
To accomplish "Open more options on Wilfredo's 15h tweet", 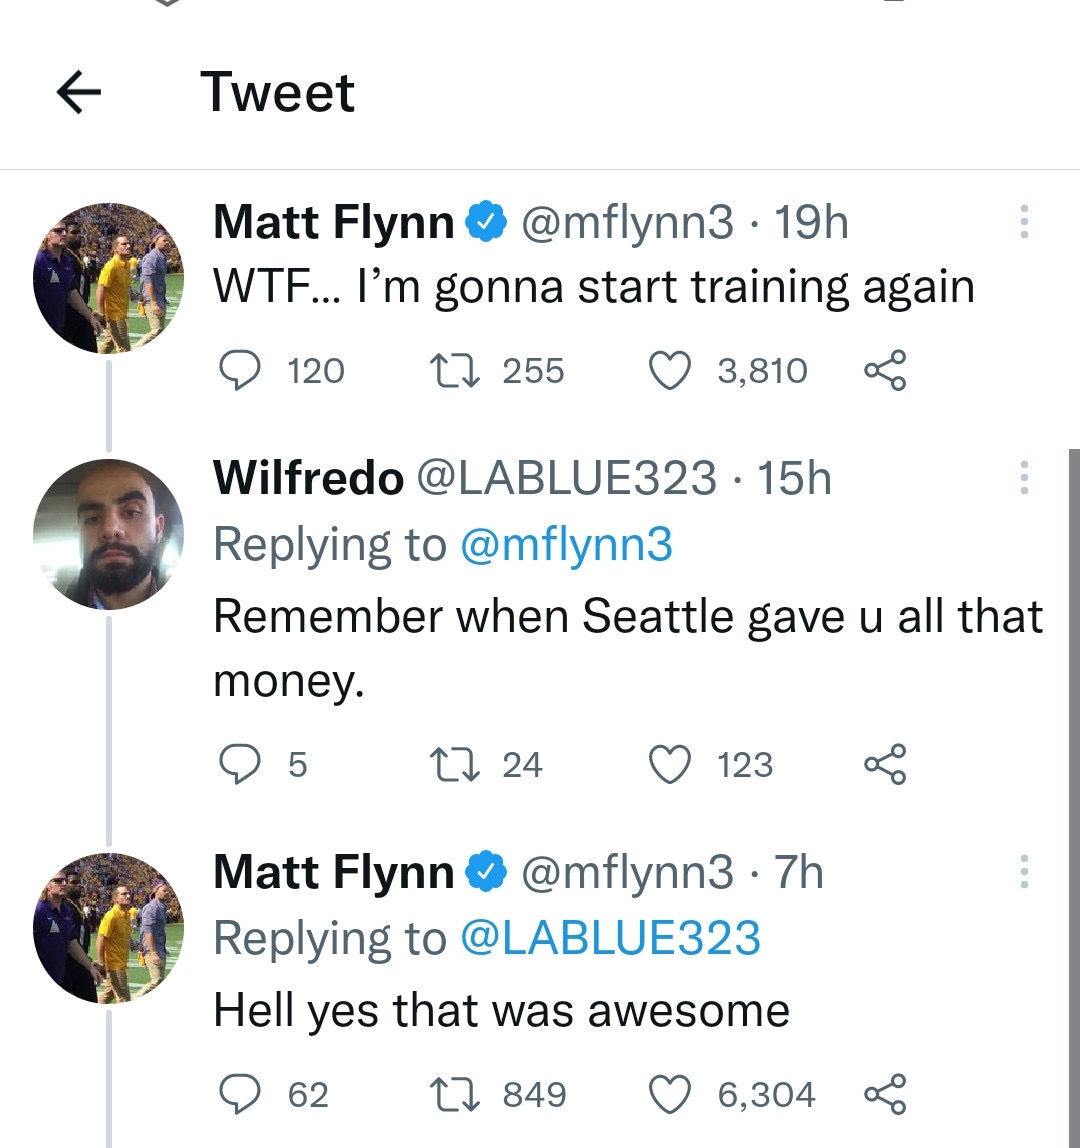I will (1022, 478).
